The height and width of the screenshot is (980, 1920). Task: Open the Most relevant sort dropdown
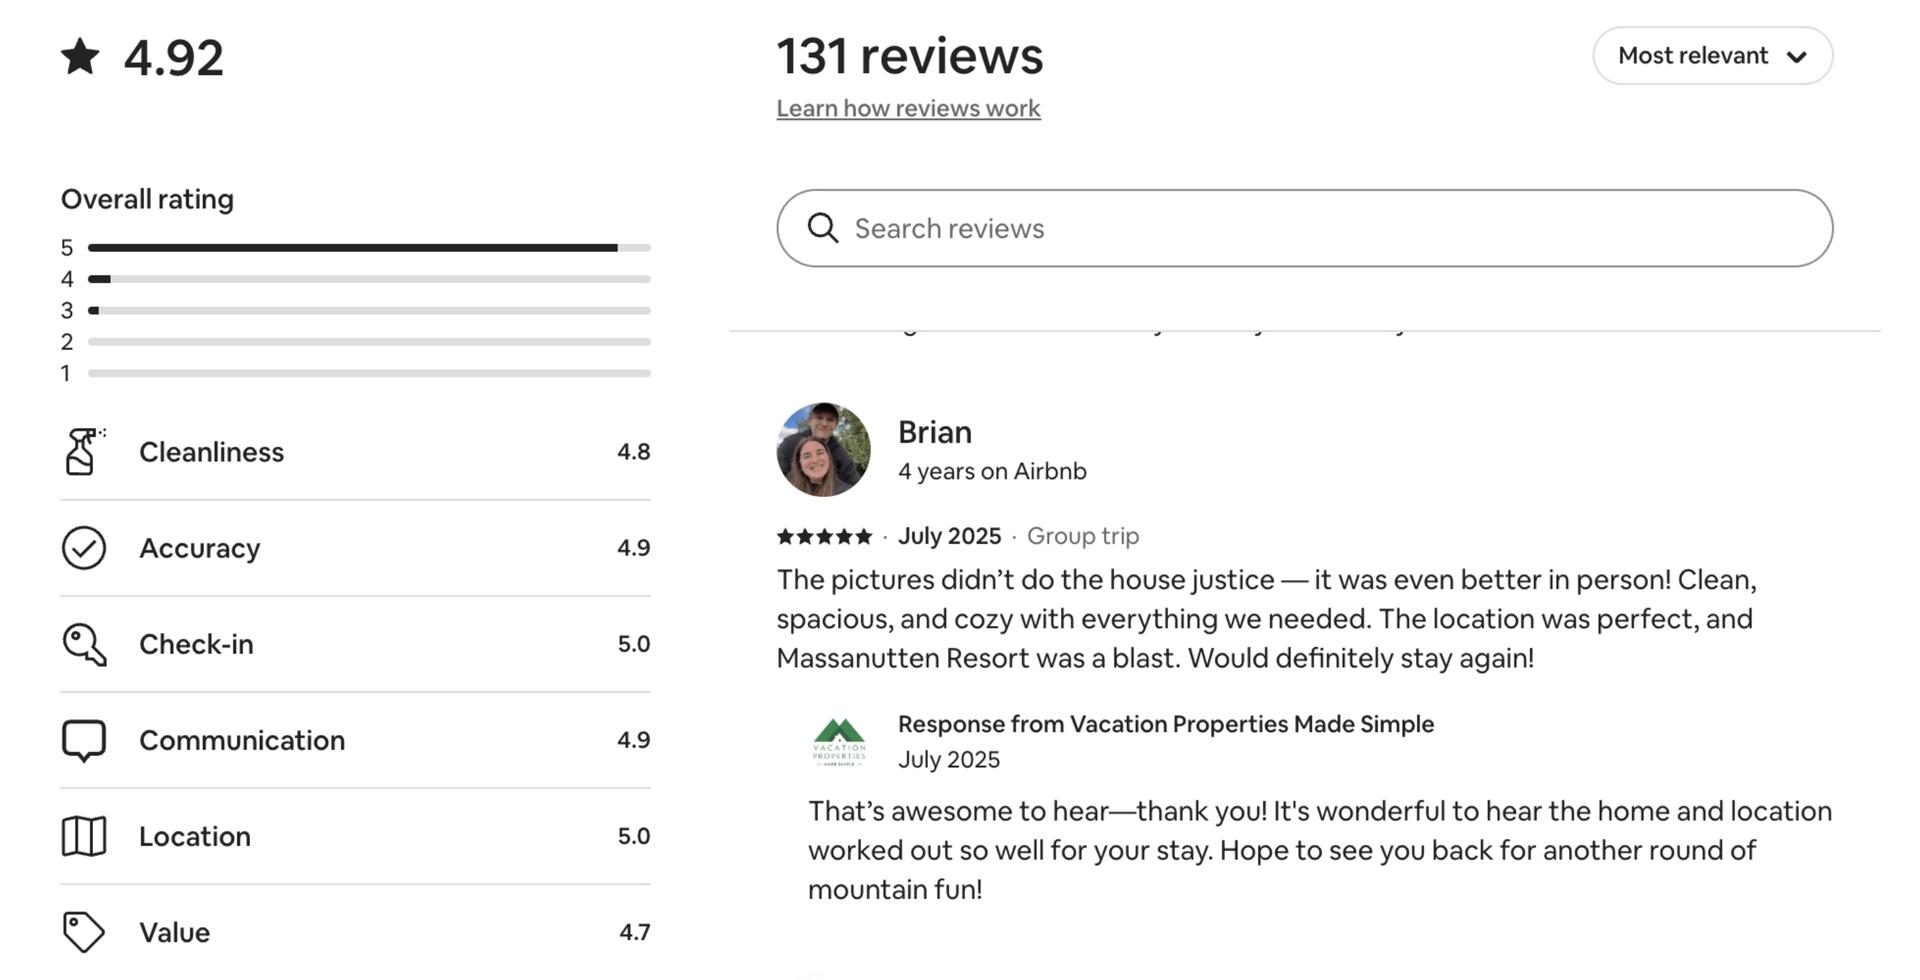(1712, 56)
